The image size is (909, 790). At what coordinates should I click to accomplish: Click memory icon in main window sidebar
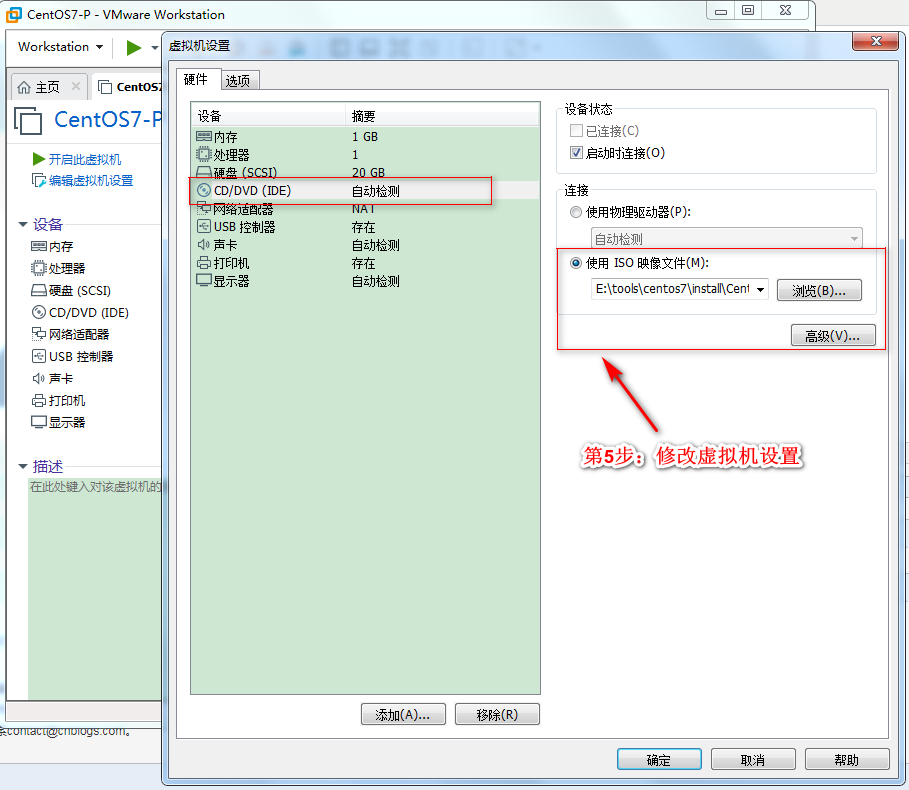(39, 246)
